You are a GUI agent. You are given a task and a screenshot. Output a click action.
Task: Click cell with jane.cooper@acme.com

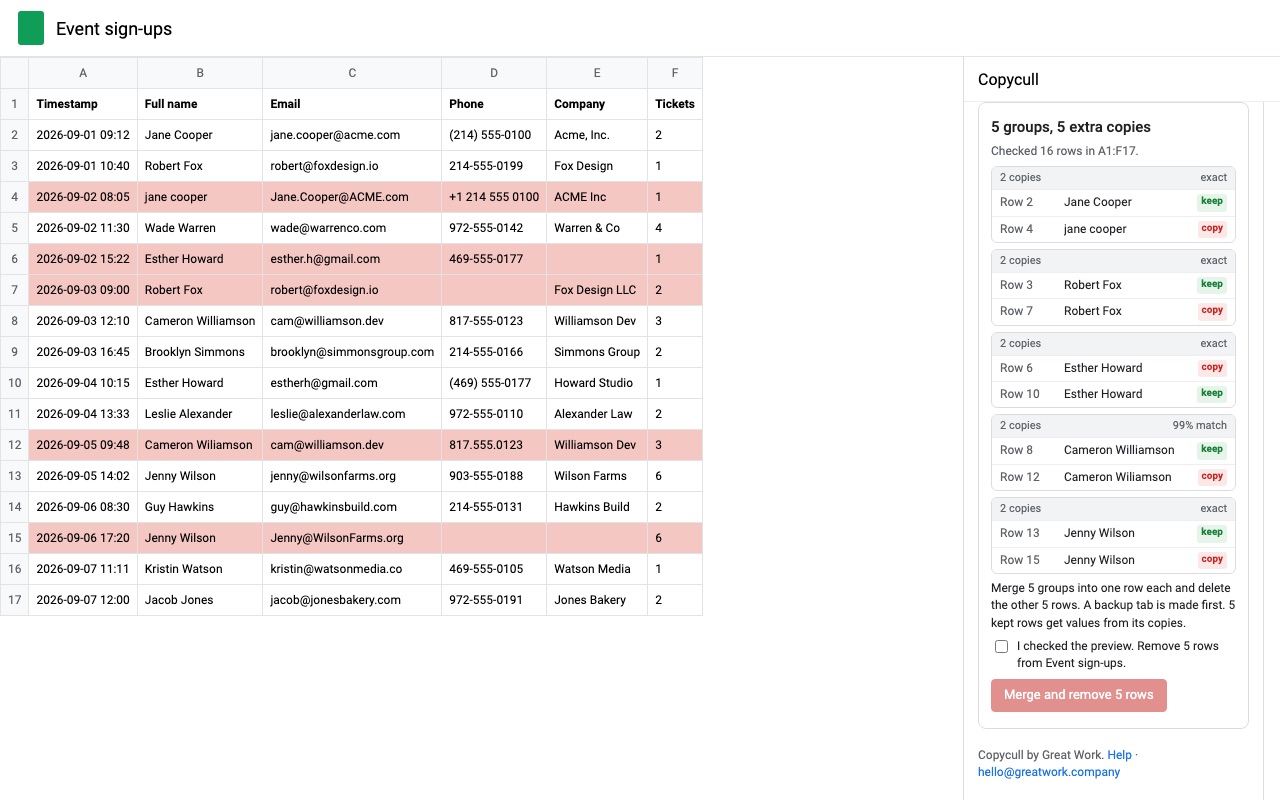click(352, 135)
